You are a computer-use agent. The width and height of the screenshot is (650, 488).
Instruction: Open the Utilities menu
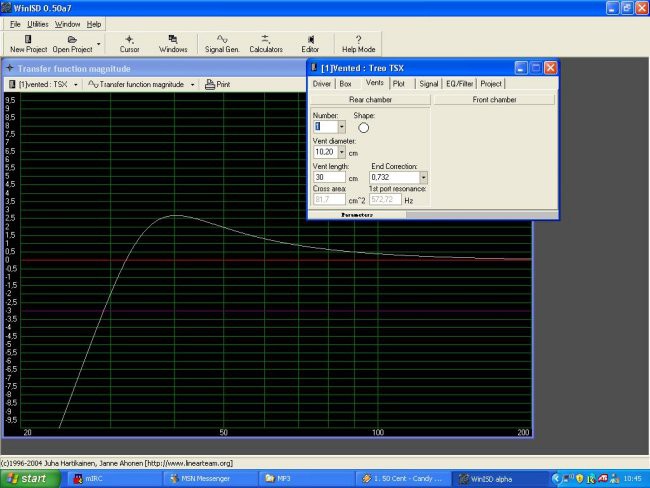click(x=38, y=24)
